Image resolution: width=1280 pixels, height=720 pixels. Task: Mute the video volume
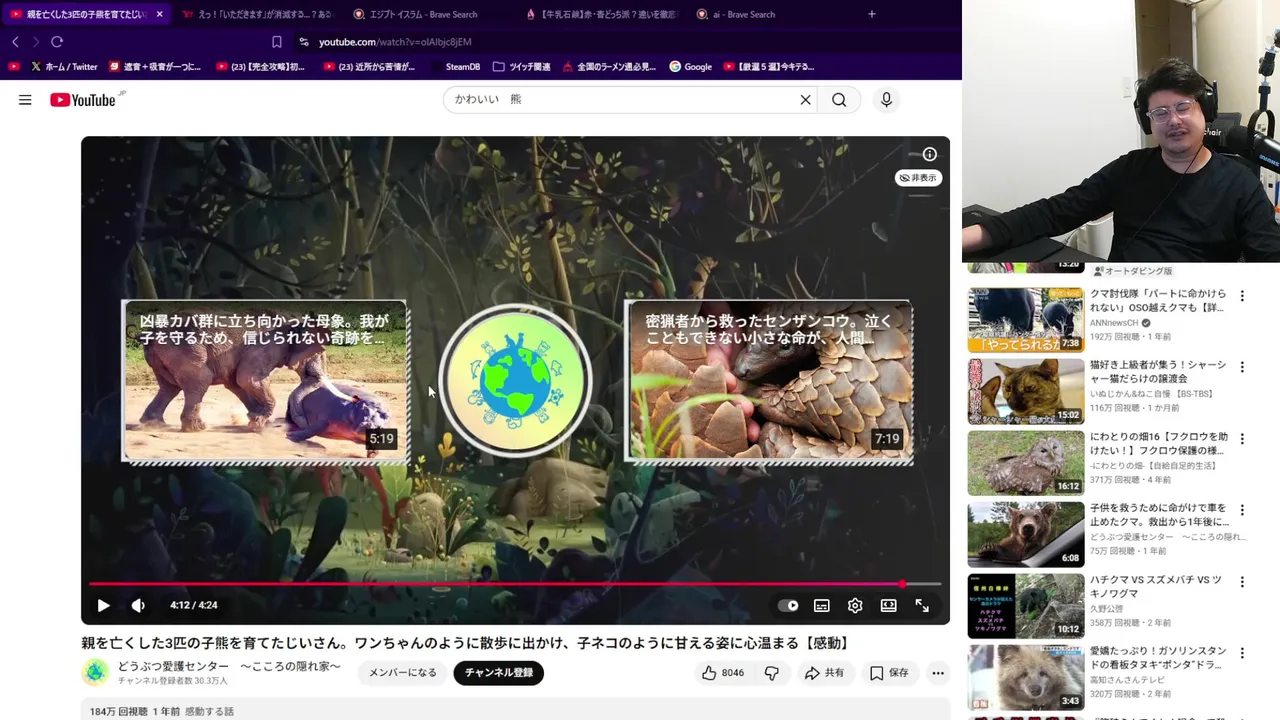(138, 605)
